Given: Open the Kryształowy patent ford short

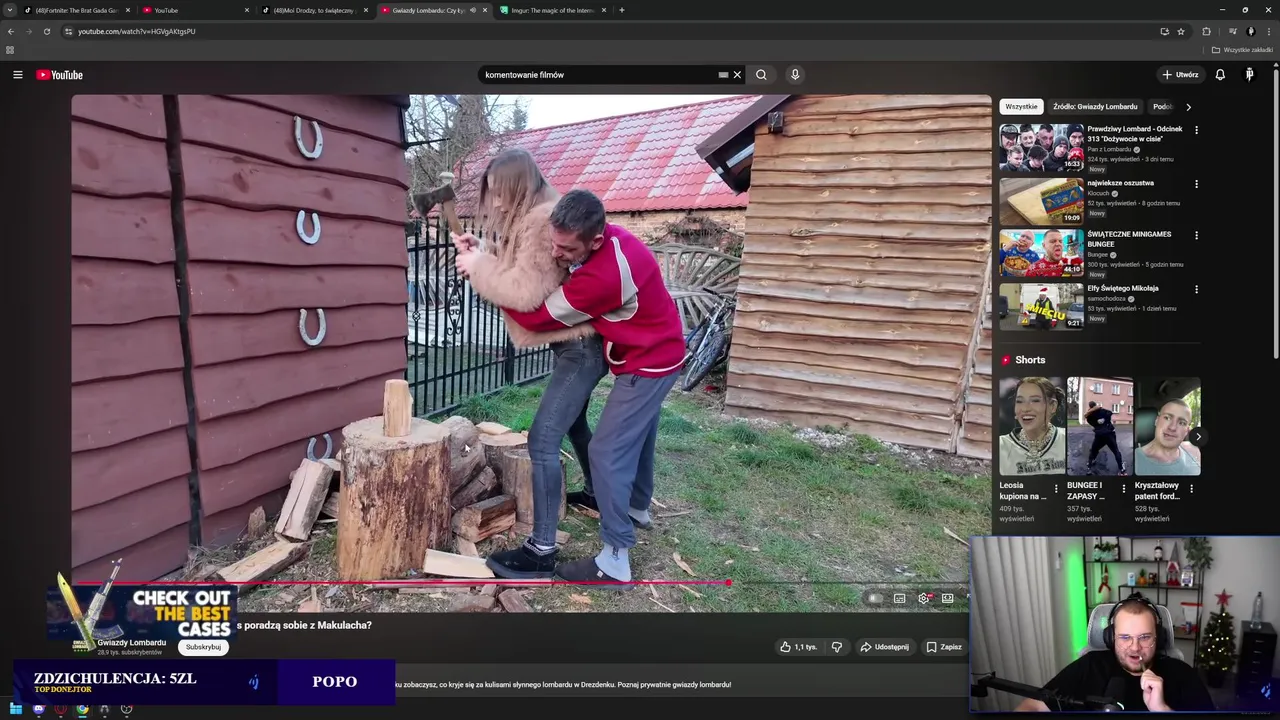Looking at the screenshot, I should [1167, 426].
